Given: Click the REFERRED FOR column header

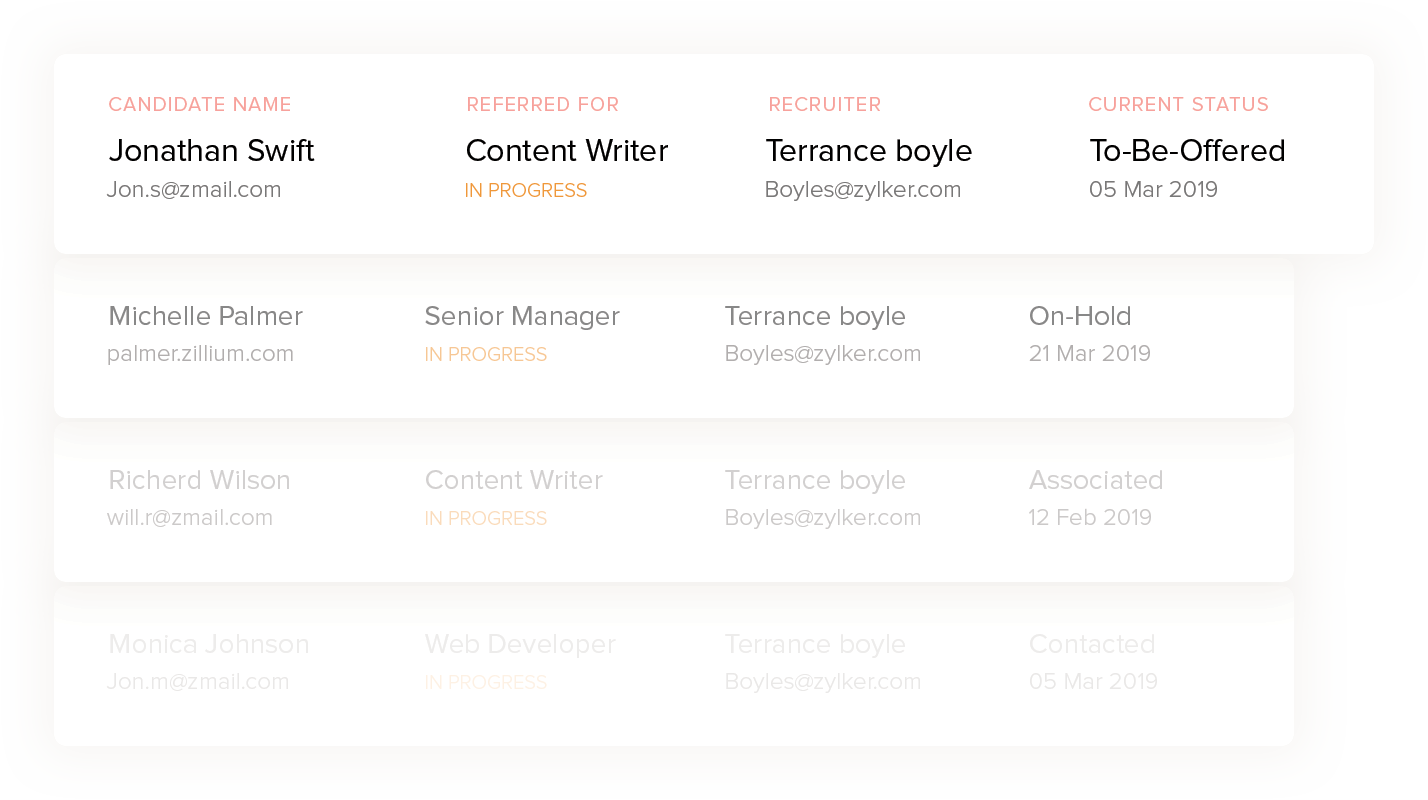Looking at the screenshot, I should pyautogui.click(x=542, y=105).
